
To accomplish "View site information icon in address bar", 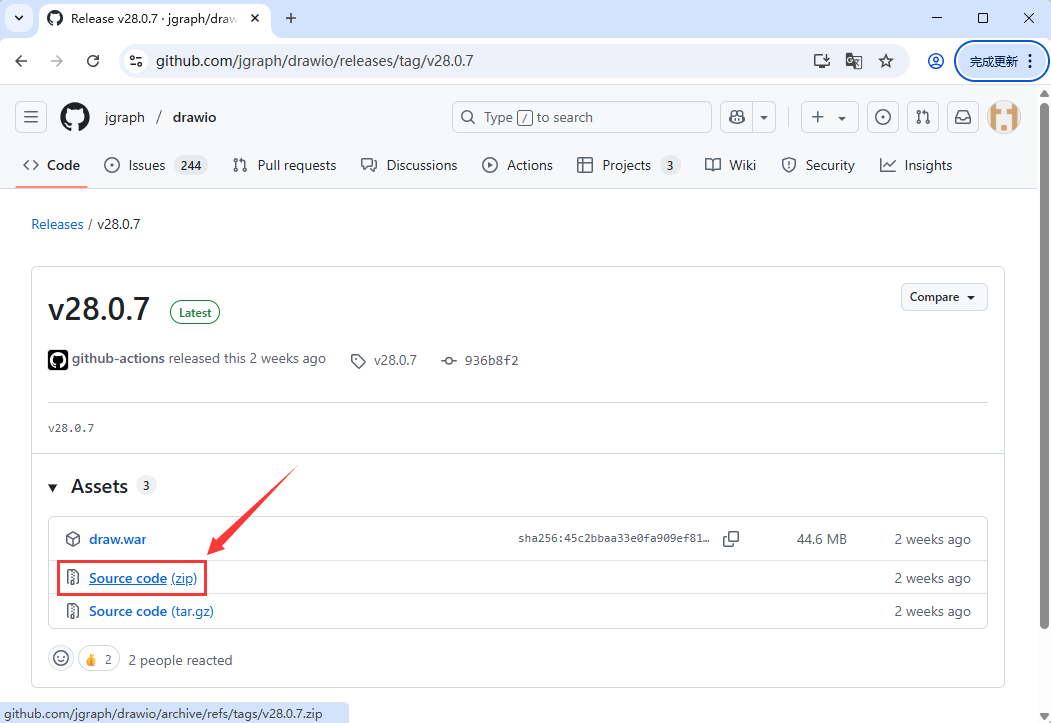I will [x=136, y=61].
